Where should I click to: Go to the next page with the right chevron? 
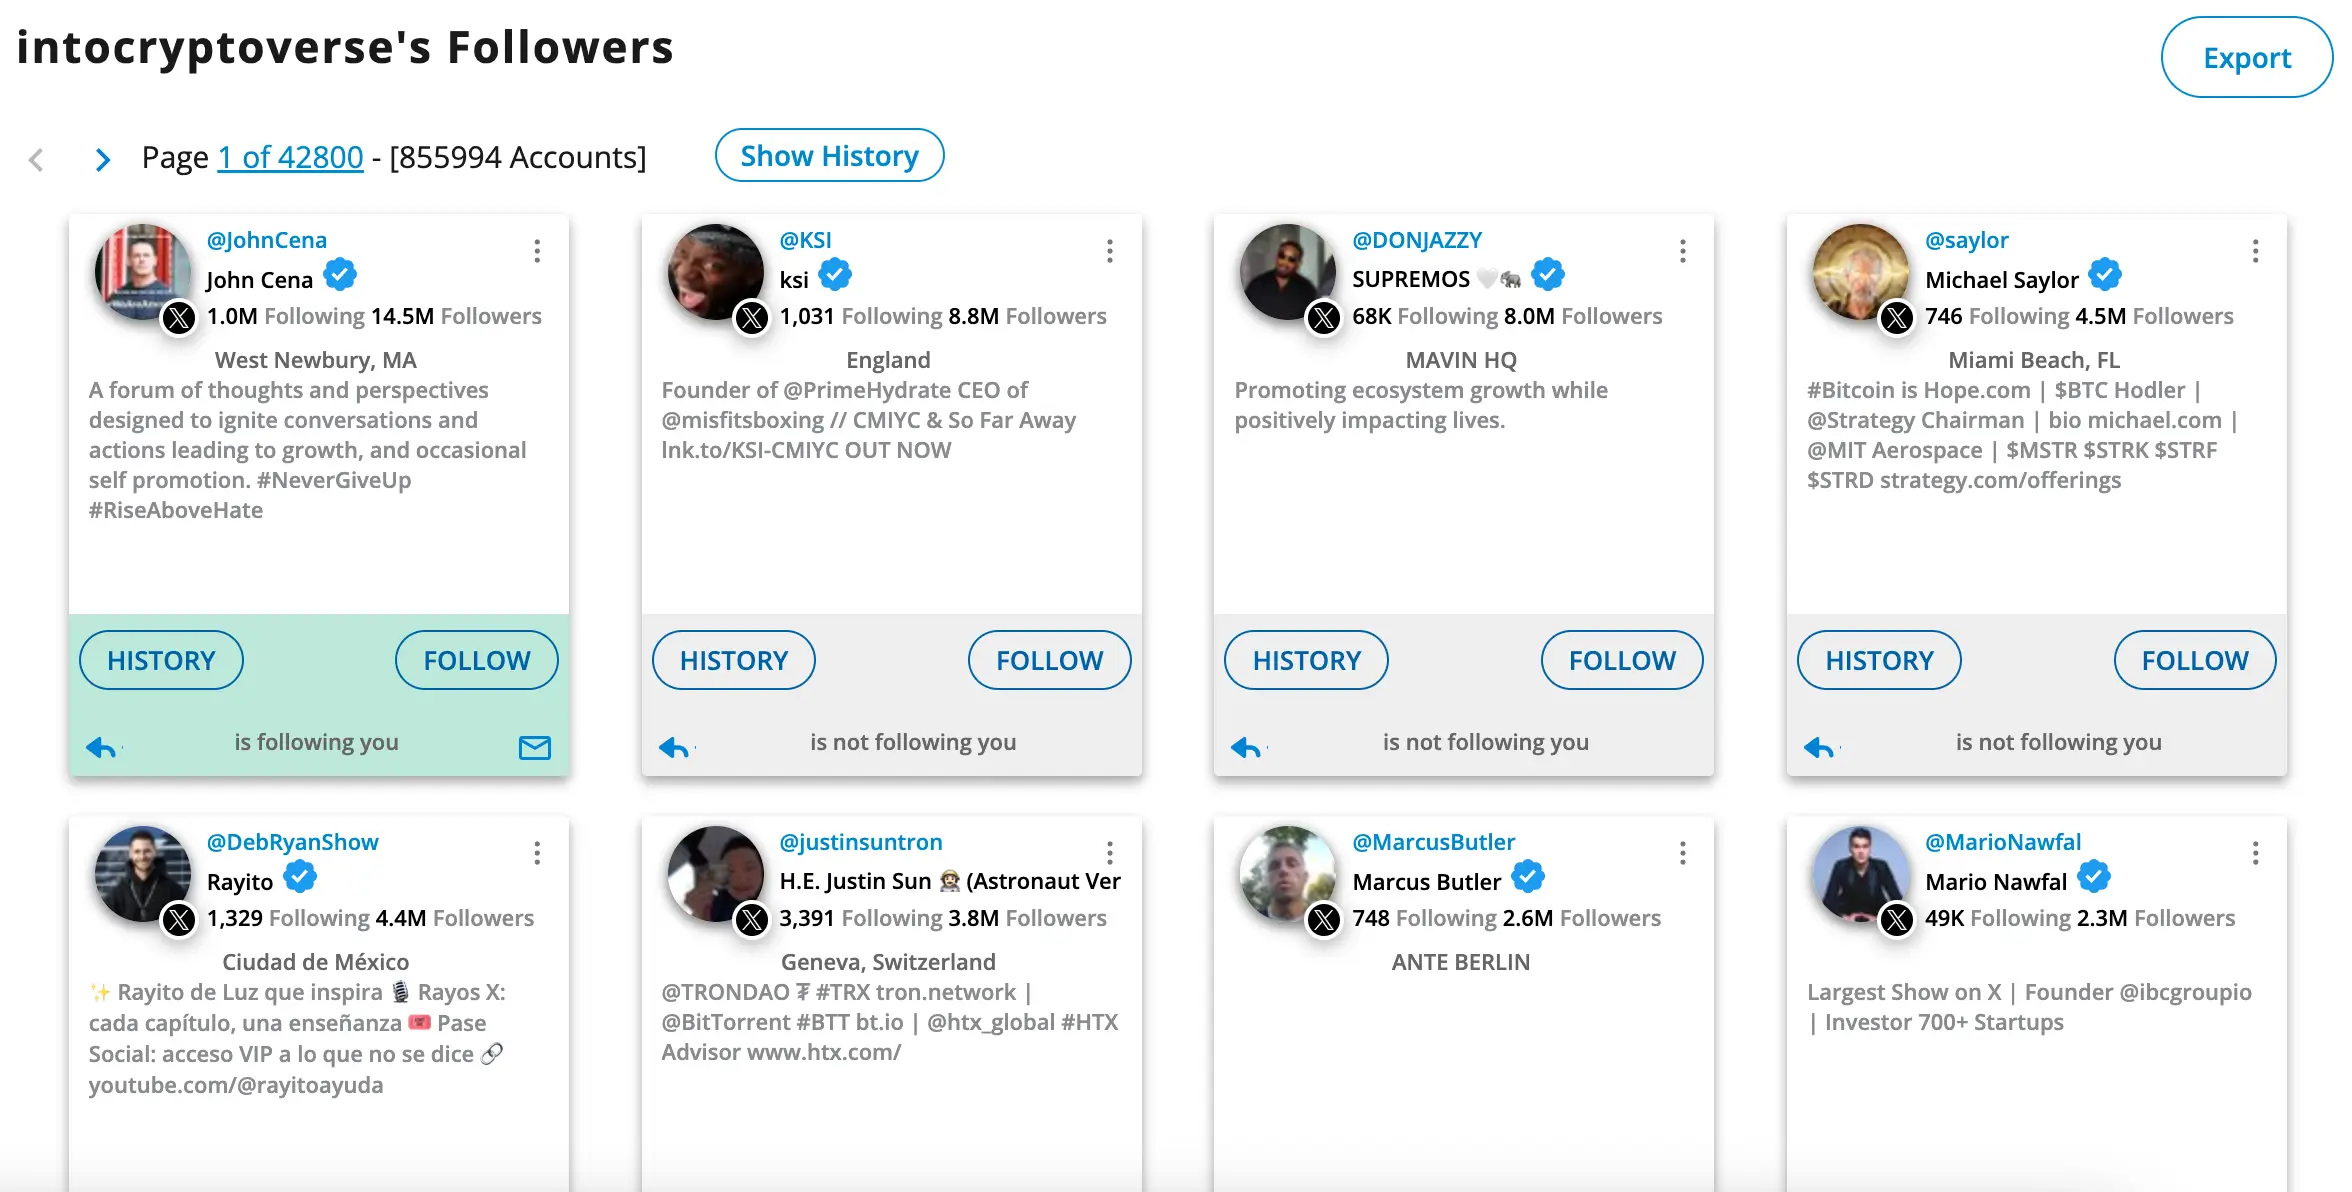pyautogui.click(x=101, y=160)
